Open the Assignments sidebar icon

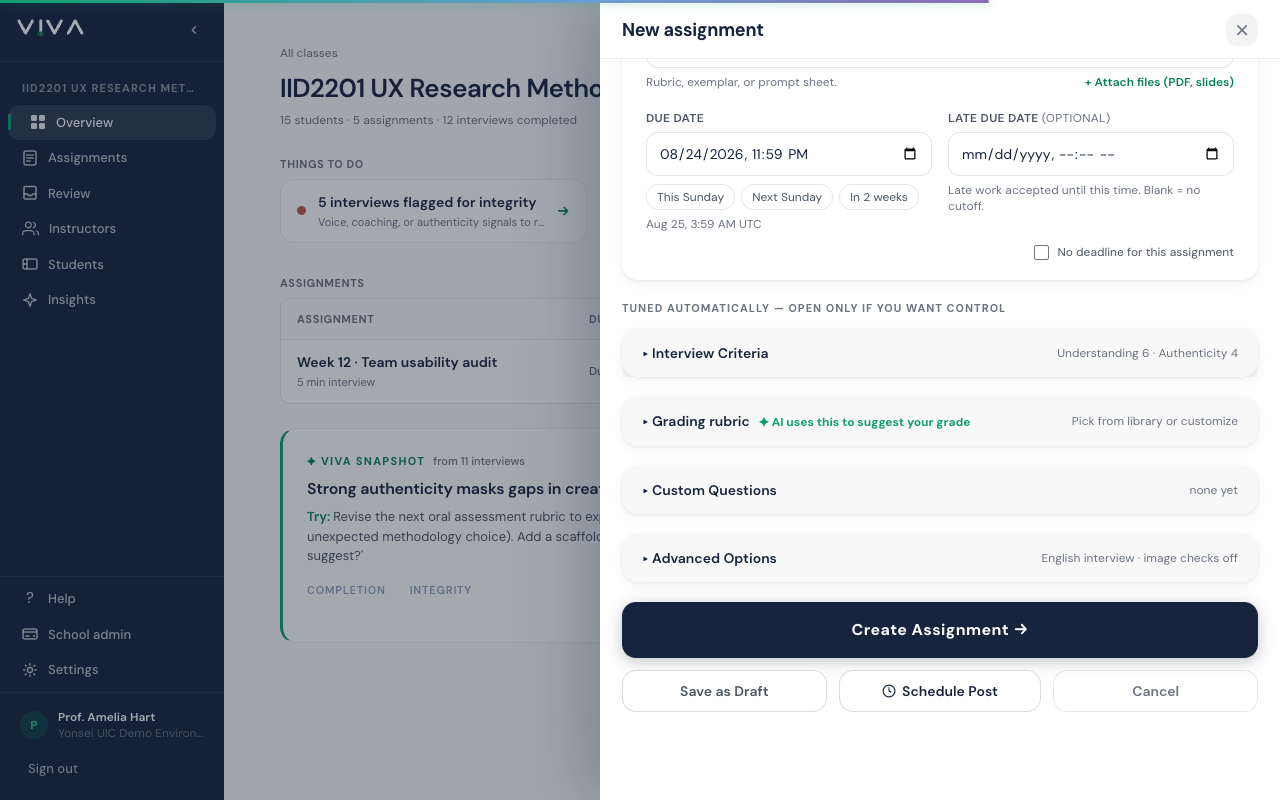(30, 158)
